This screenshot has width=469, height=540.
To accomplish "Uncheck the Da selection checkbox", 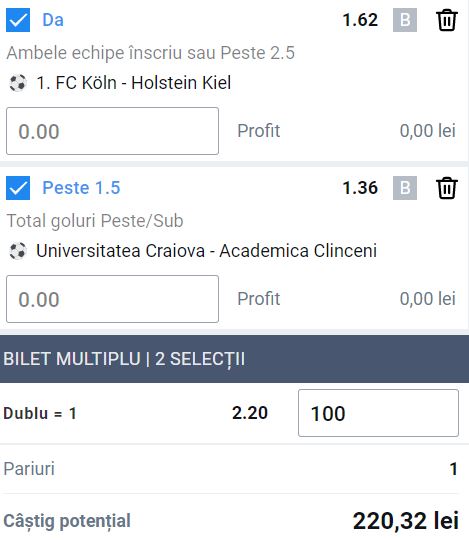I will point(18,20).
